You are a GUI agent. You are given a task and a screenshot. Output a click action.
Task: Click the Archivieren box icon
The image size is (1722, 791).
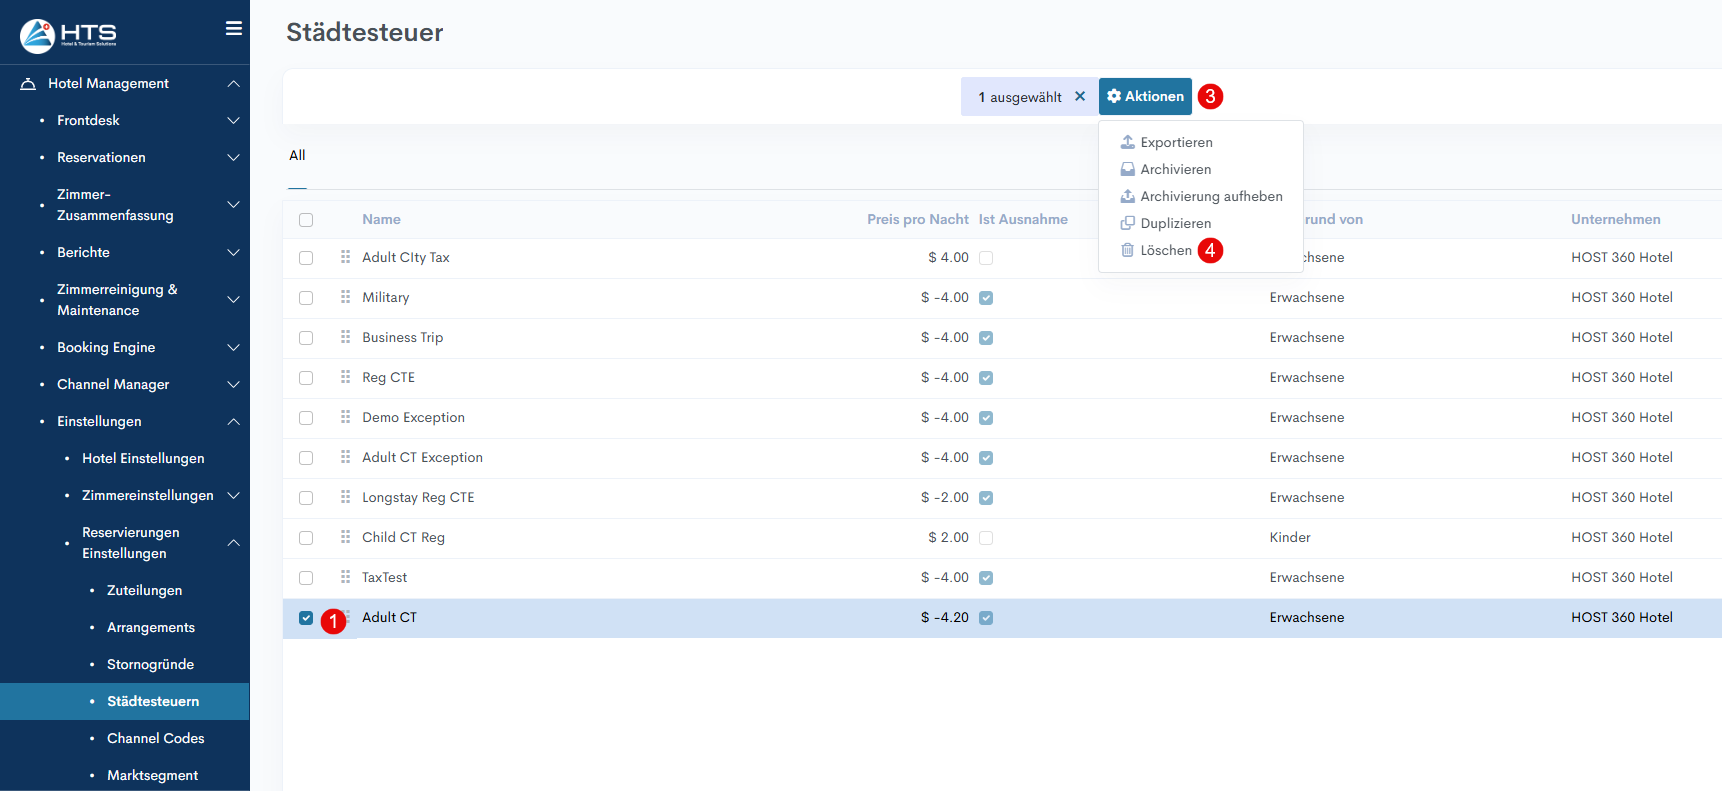click(x=1127, y=169)
